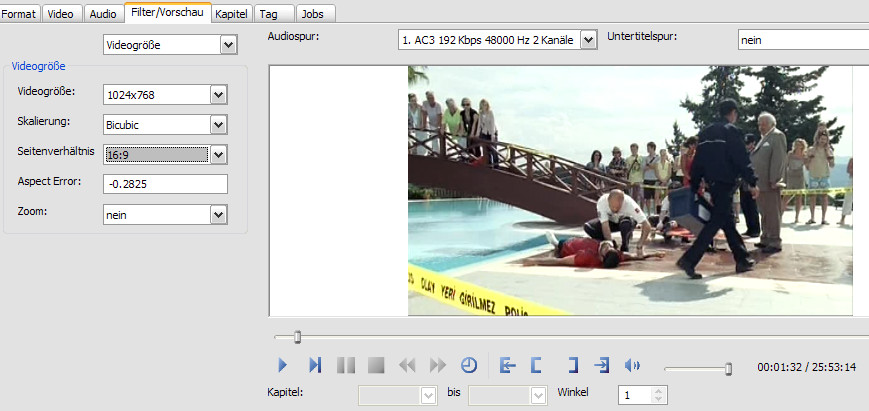Expand the Audiospur track dropdown
Screen dimensions: 869x411
(x=589, y=40)
